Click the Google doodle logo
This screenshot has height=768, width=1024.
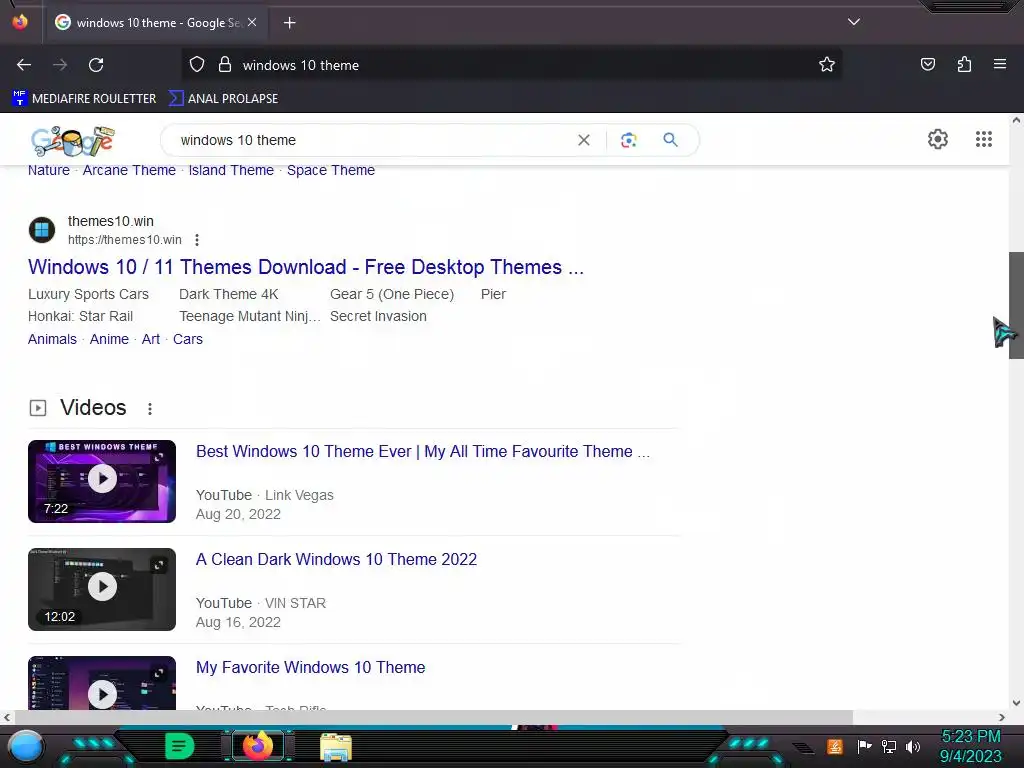coord(72,140)
